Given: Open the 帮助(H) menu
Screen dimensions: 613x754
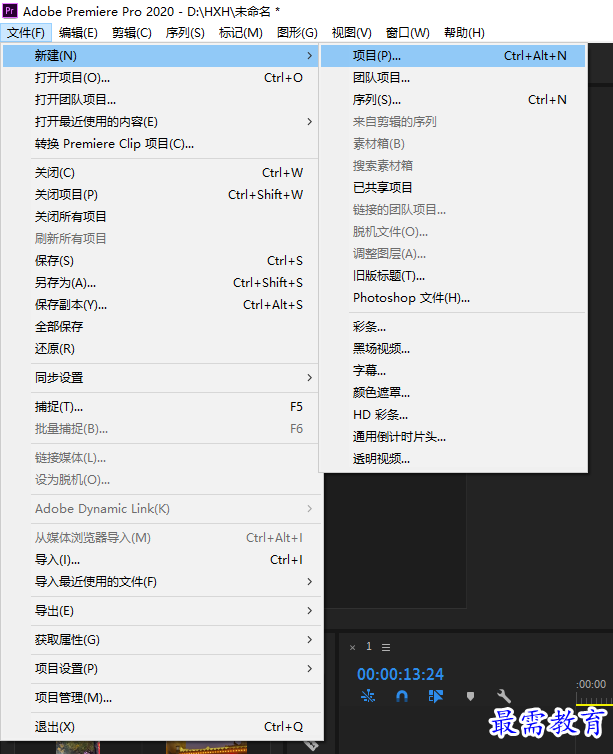Looking at the screenshot, I should [464, 33].
